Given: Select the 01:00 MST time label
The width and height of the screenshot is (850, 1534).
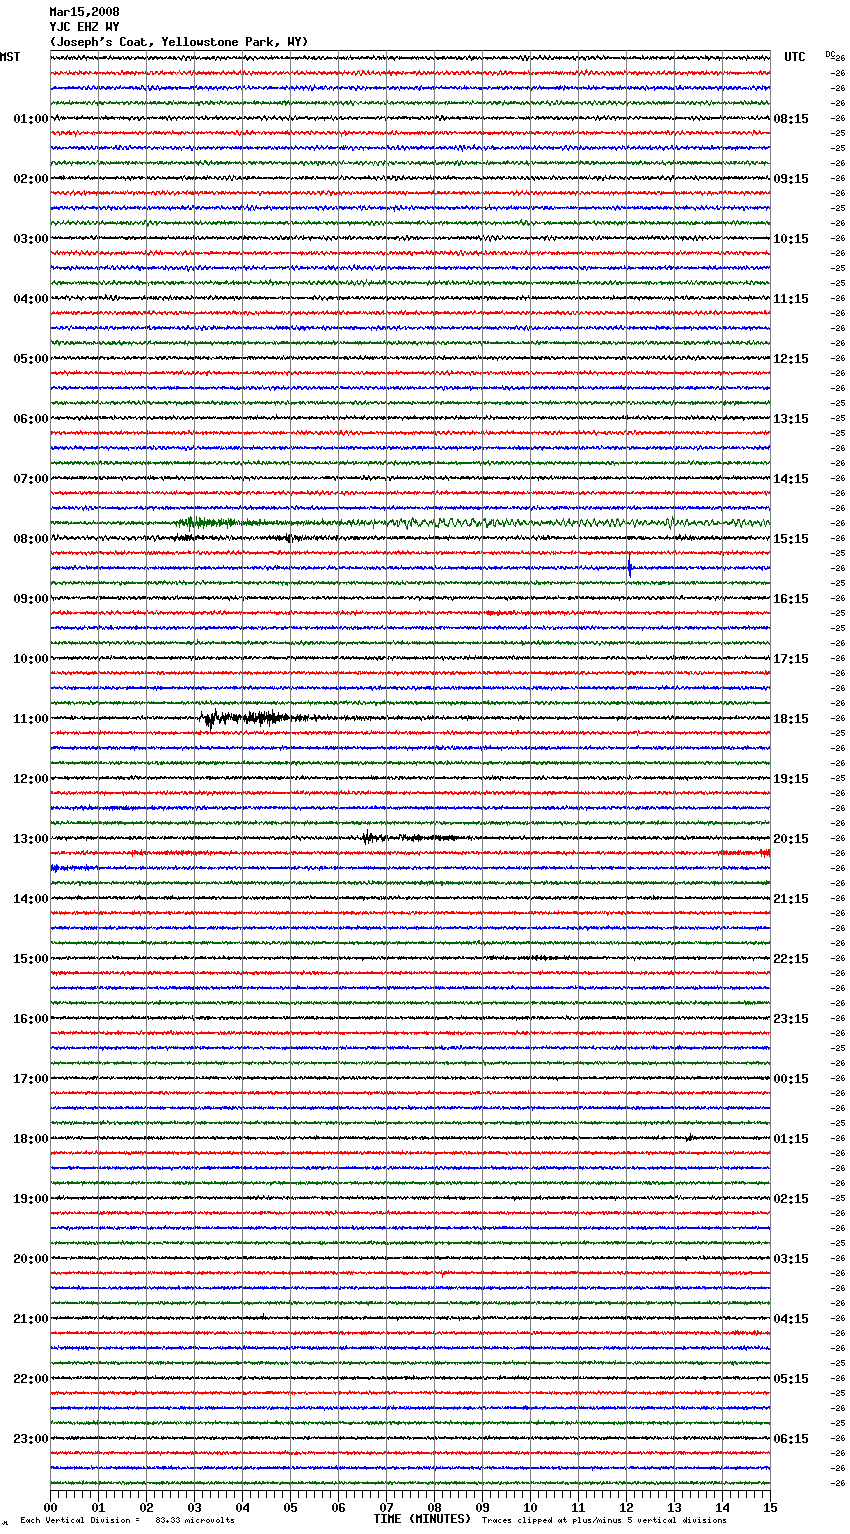Looking at the screenshot, I should [30, 119].
